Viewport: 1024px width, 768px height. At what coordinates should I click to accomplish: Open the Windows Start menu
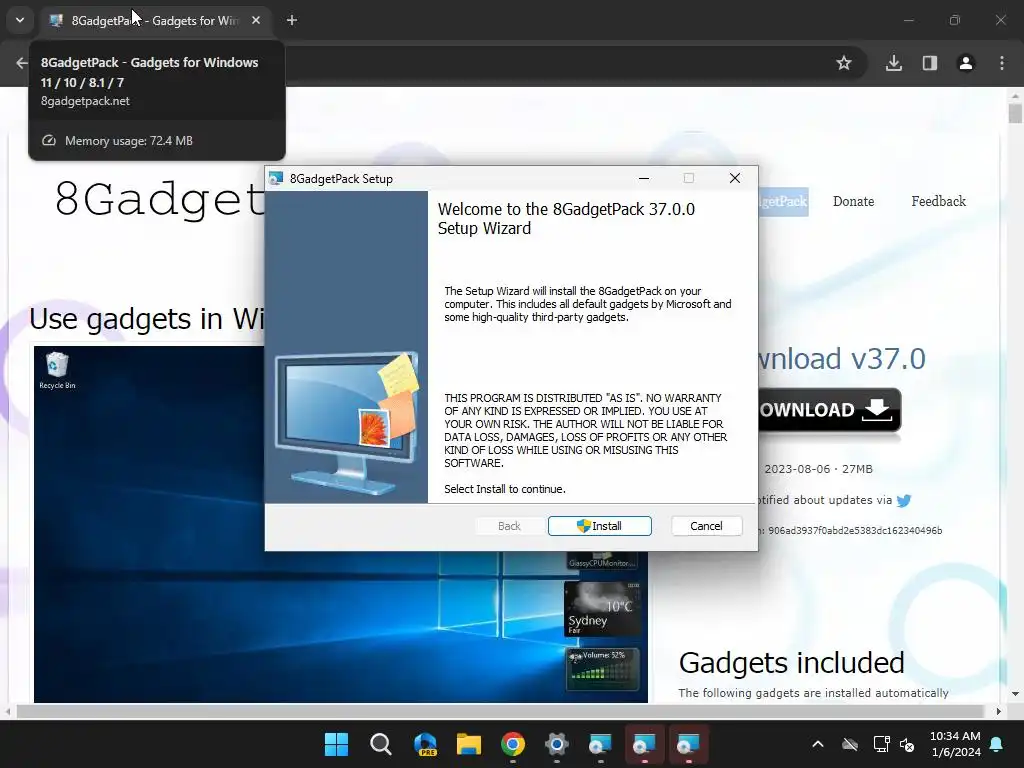tap(336, 744)
